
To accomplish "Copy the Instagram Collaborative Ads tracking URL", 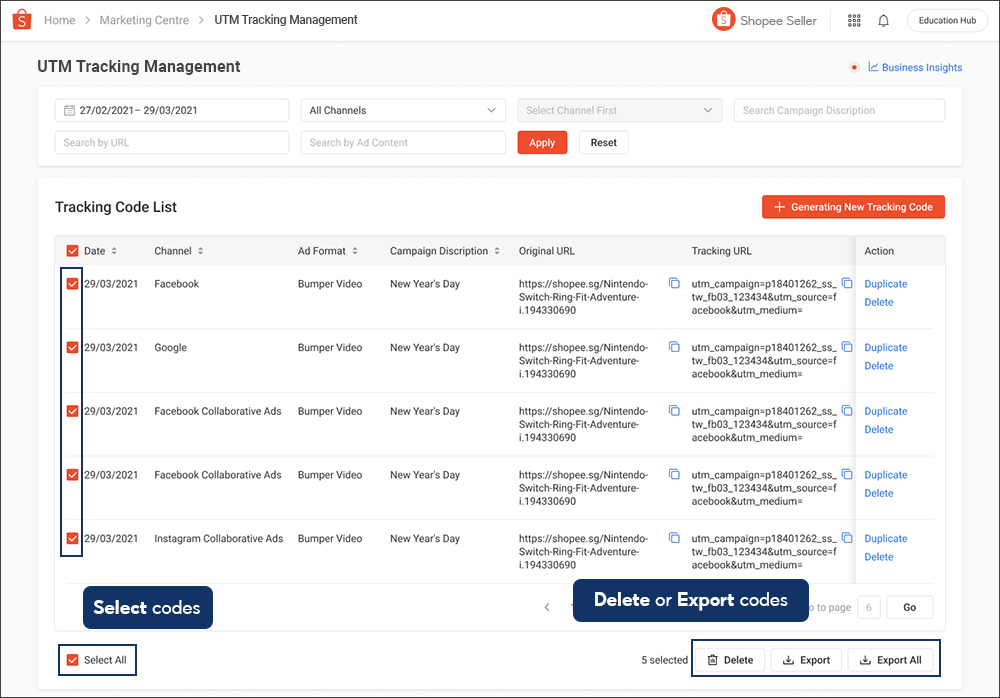I will pos(847,538).
